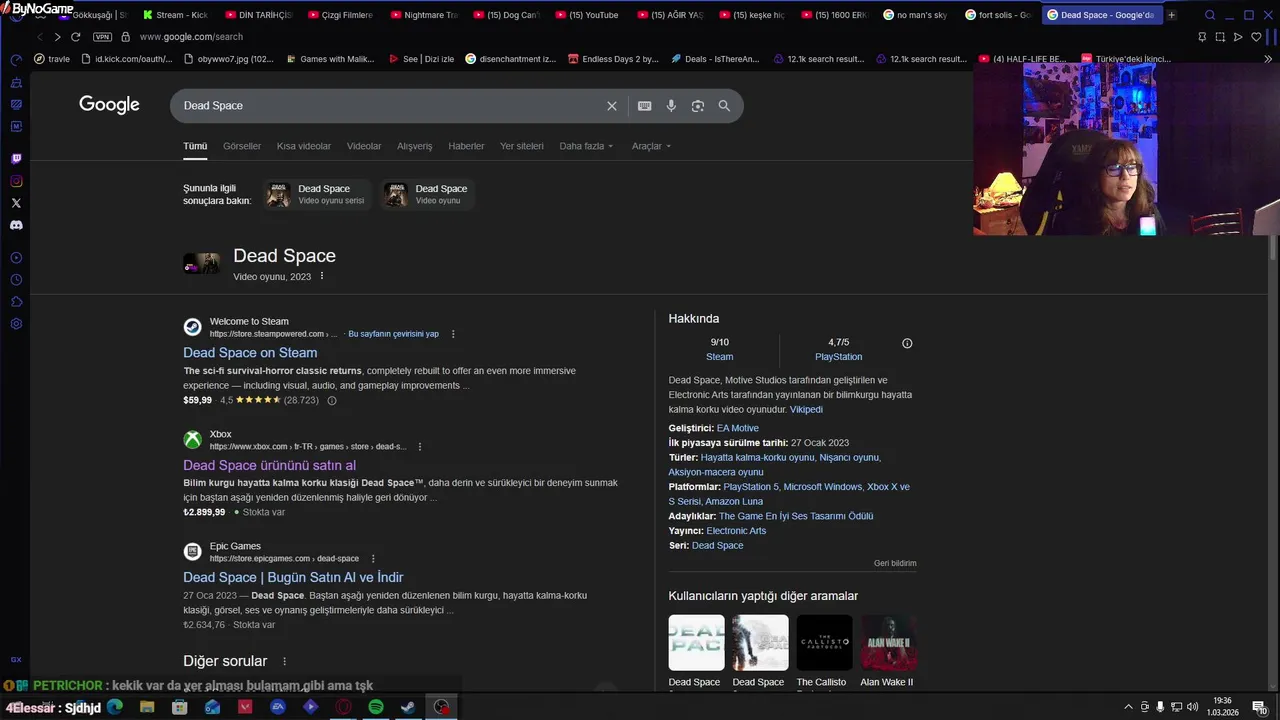Open the EA Motive developer link
This screenshot has height=720, width=1280.
737,428
